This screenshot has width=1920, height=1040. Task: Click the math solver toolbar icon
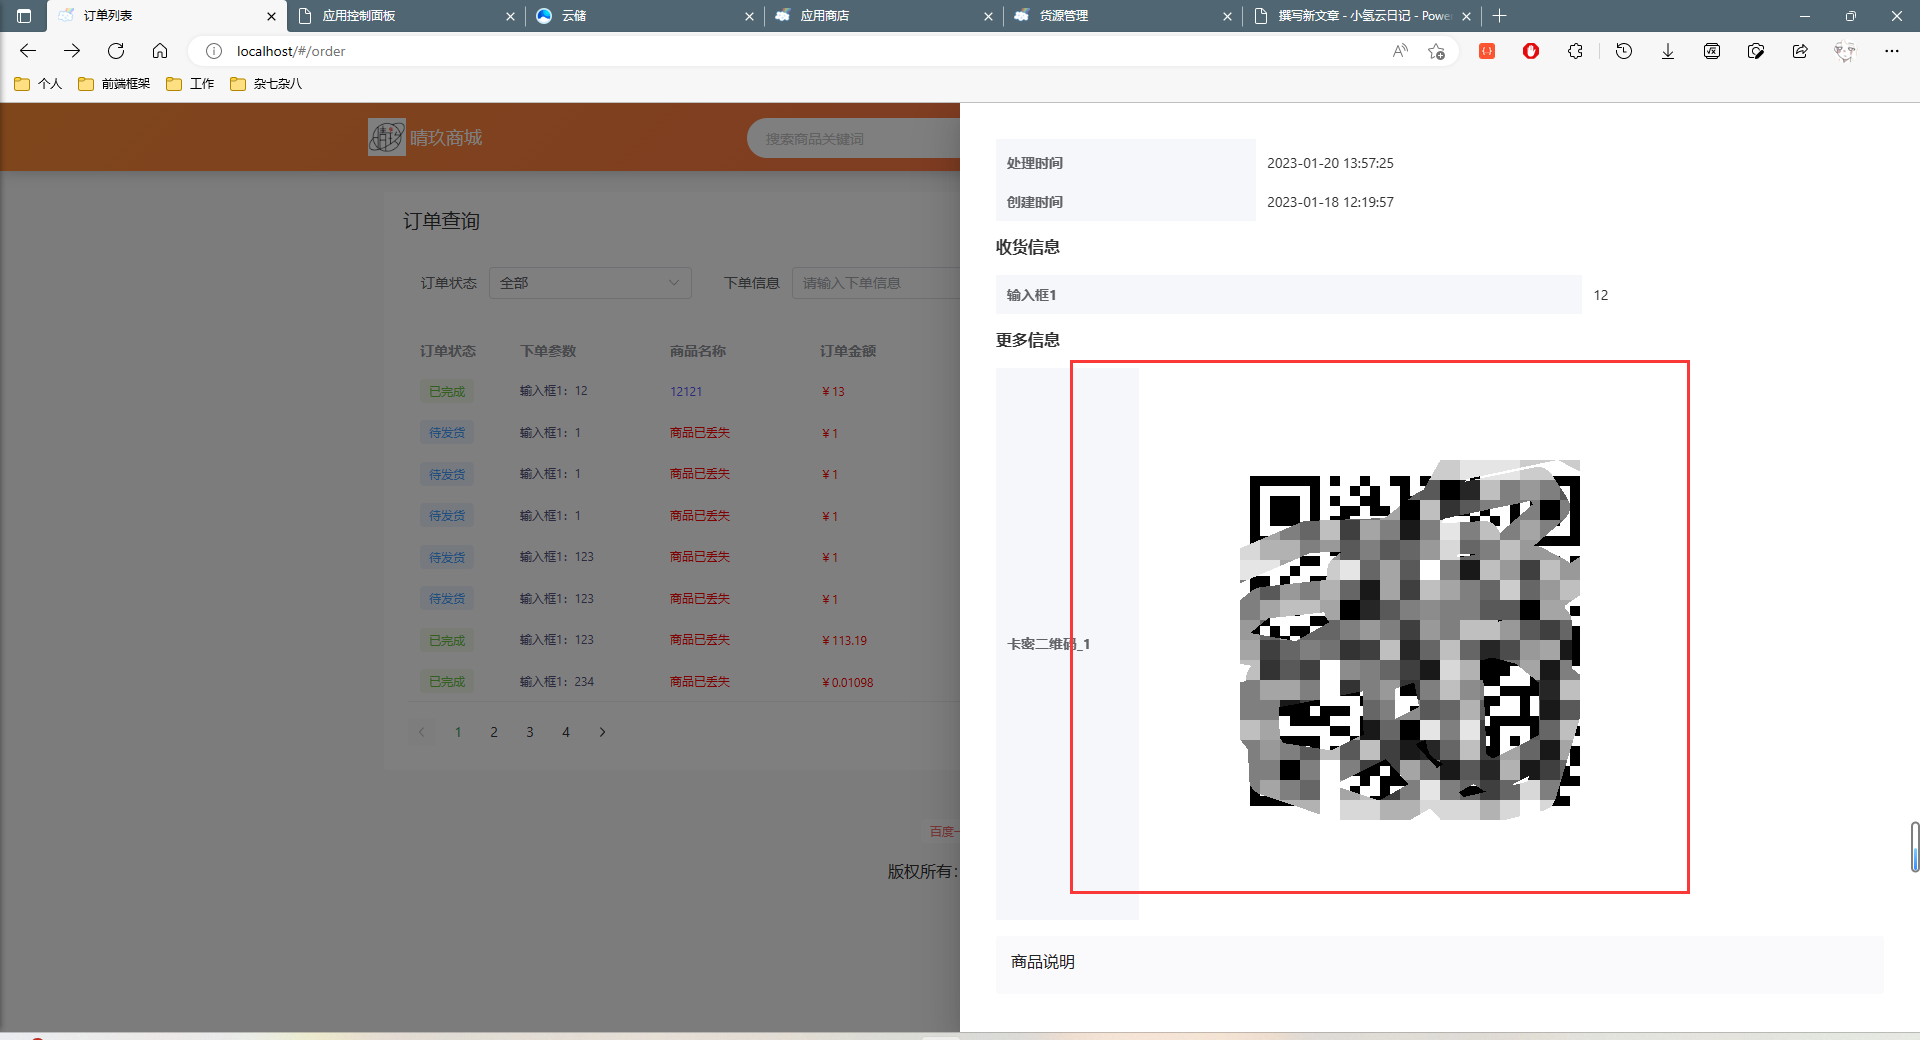1712,51
